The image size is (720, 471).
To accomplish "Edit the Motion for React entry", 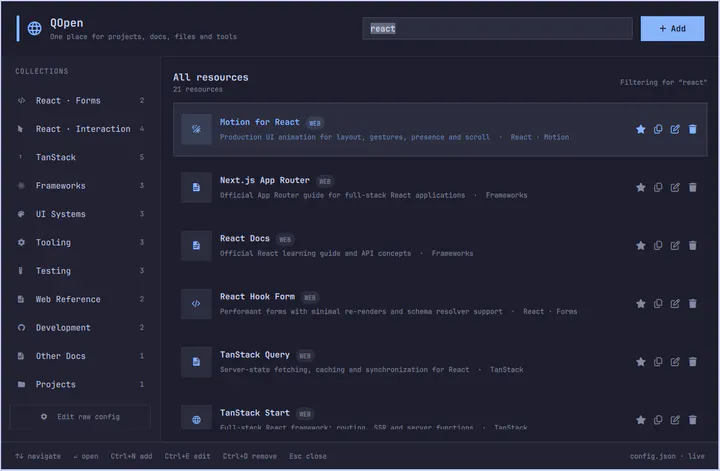I will tap(675, 129).
